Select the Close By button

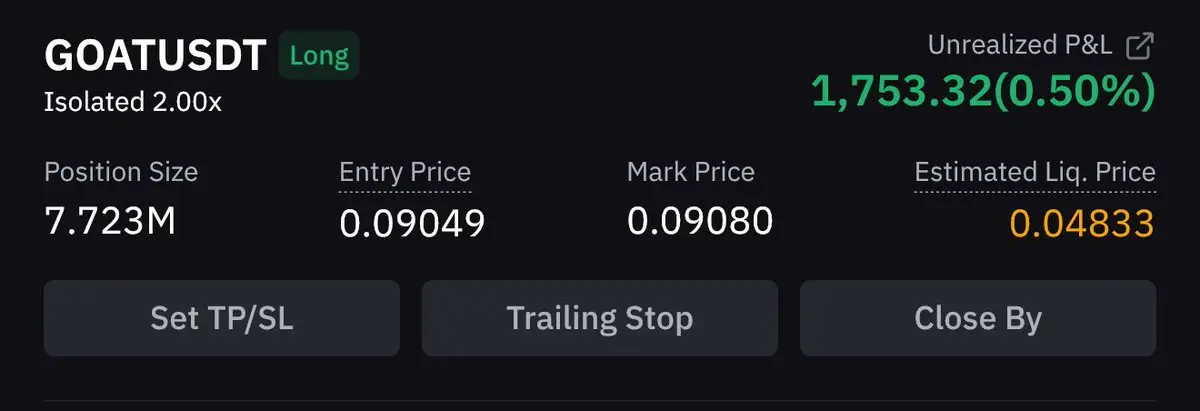(977, 318)
